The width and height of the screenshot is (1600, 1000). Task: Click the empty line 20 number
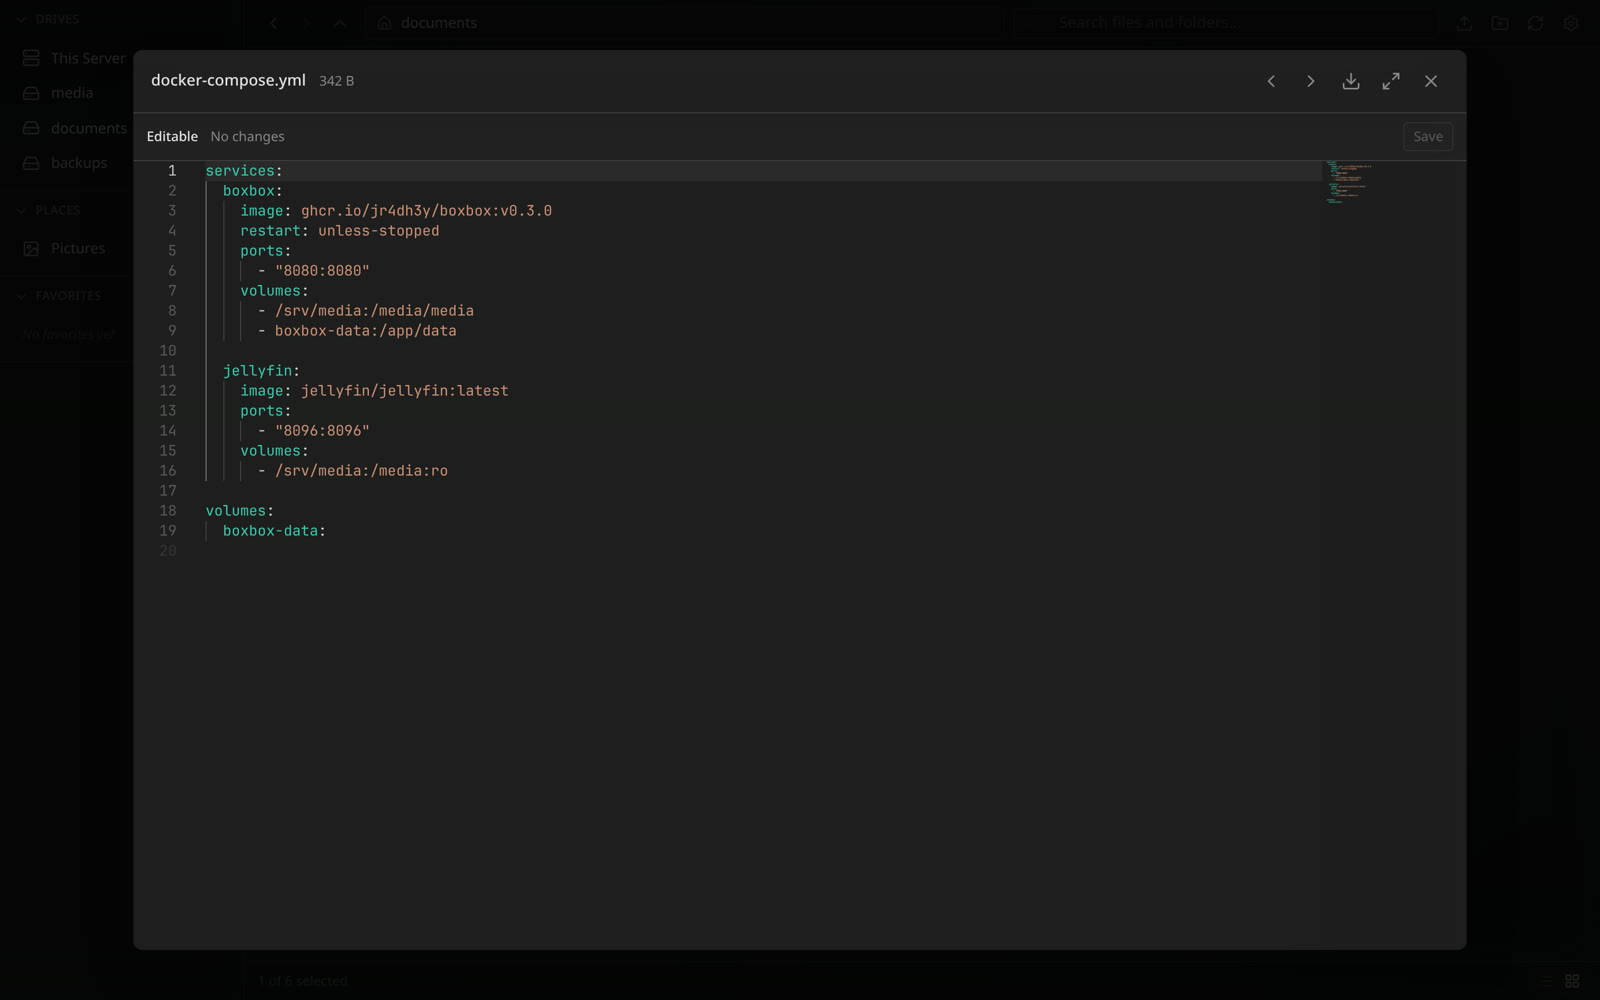tap(167, 551)
